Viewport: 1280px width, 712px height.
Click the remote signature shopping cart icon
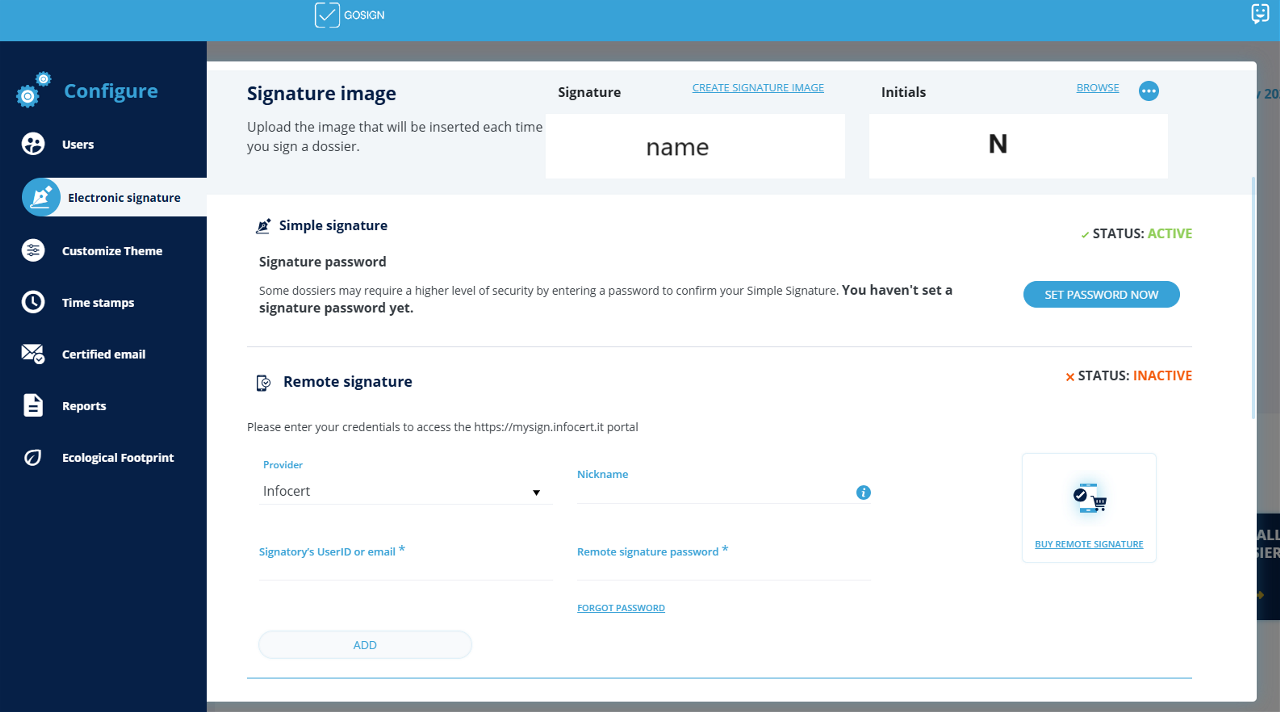pyautogui.click(x=1089, y=498)
